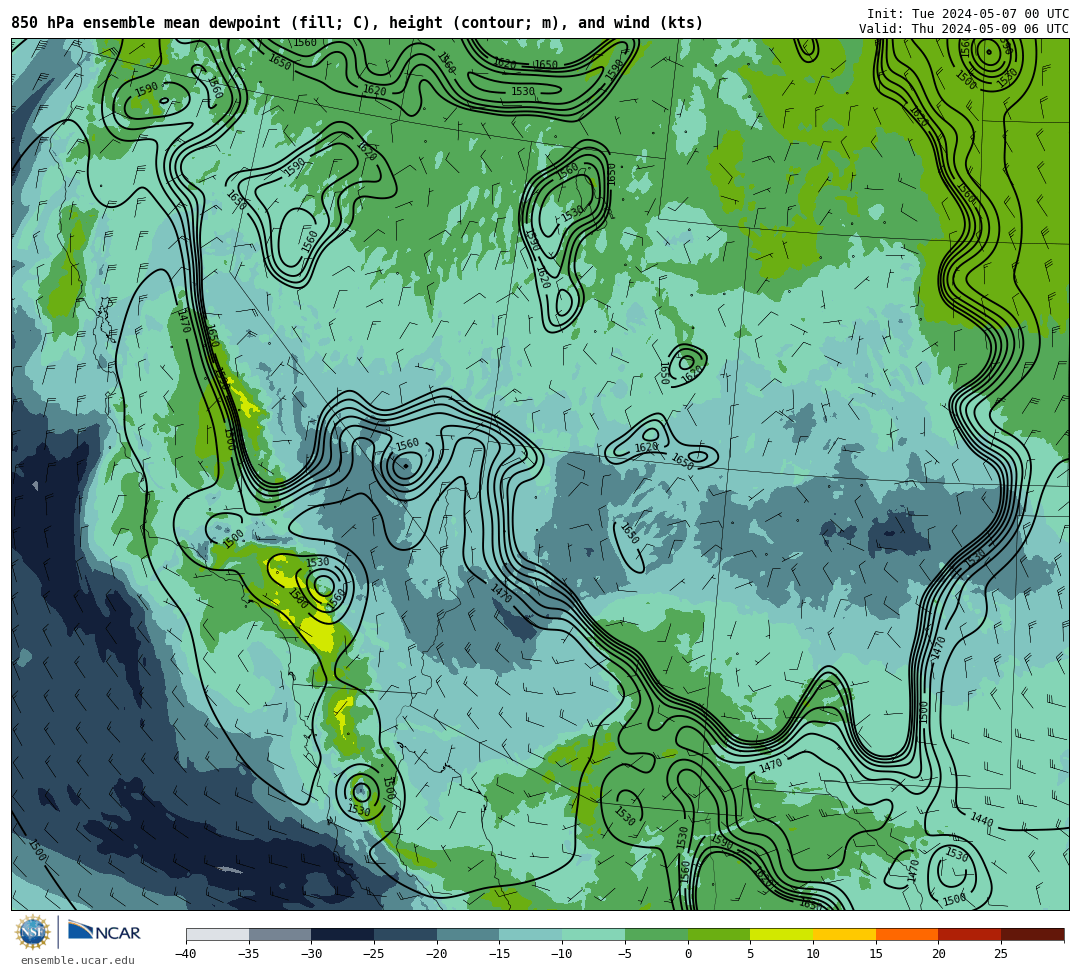Click the amber 10 to 15 colorbar segment

click(x=844, y=934)
